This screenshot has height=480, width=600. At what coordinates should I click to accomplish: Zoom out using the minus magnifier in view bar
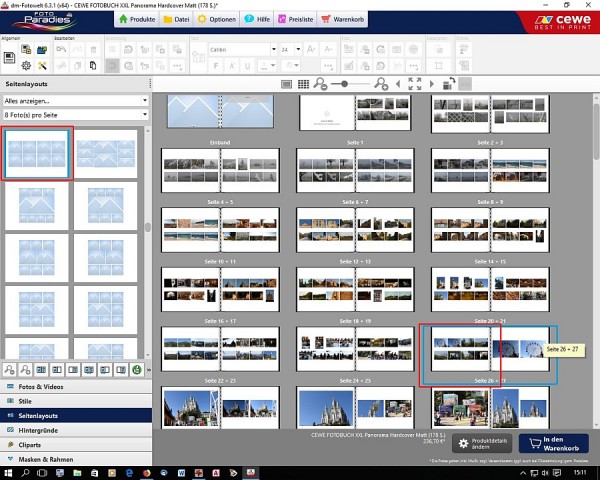point(320,85)
